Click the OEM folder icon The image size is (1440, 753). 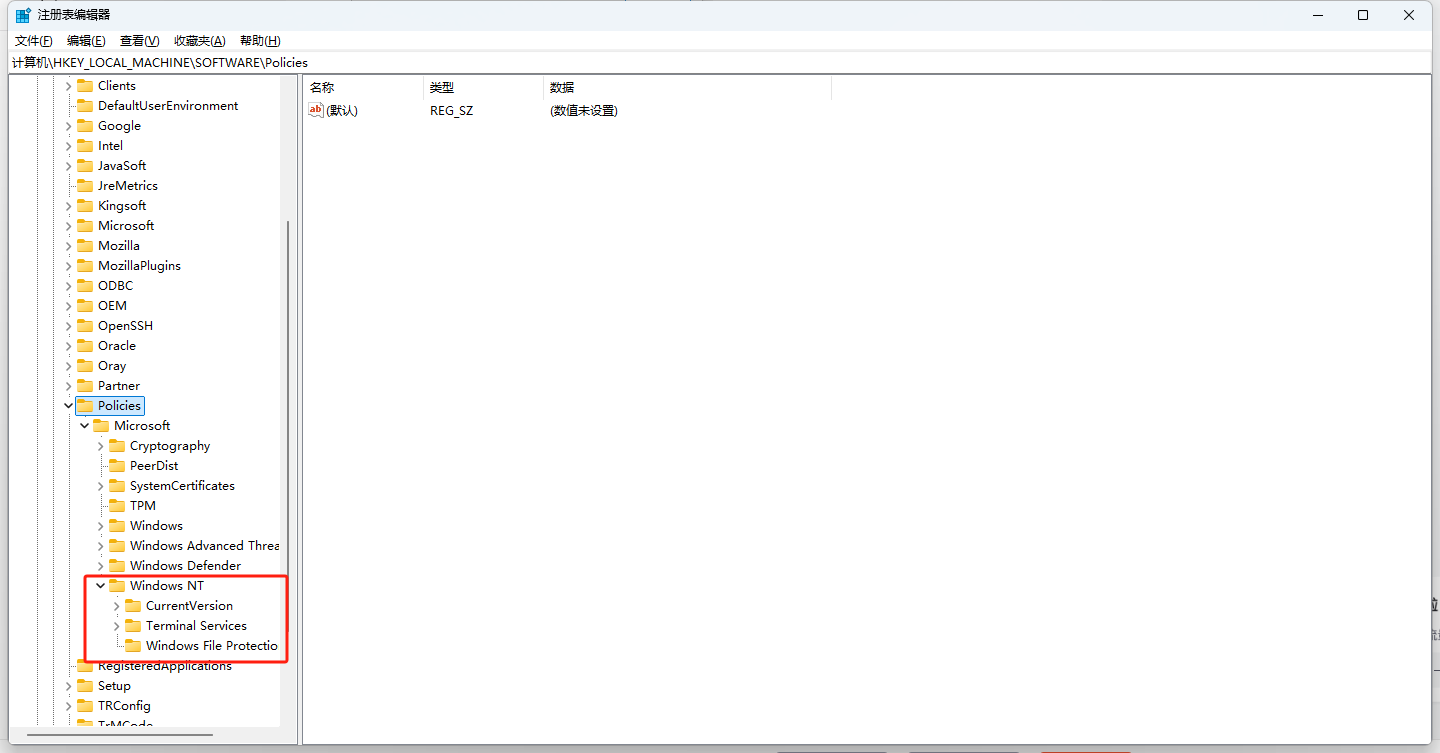(85, 306)
